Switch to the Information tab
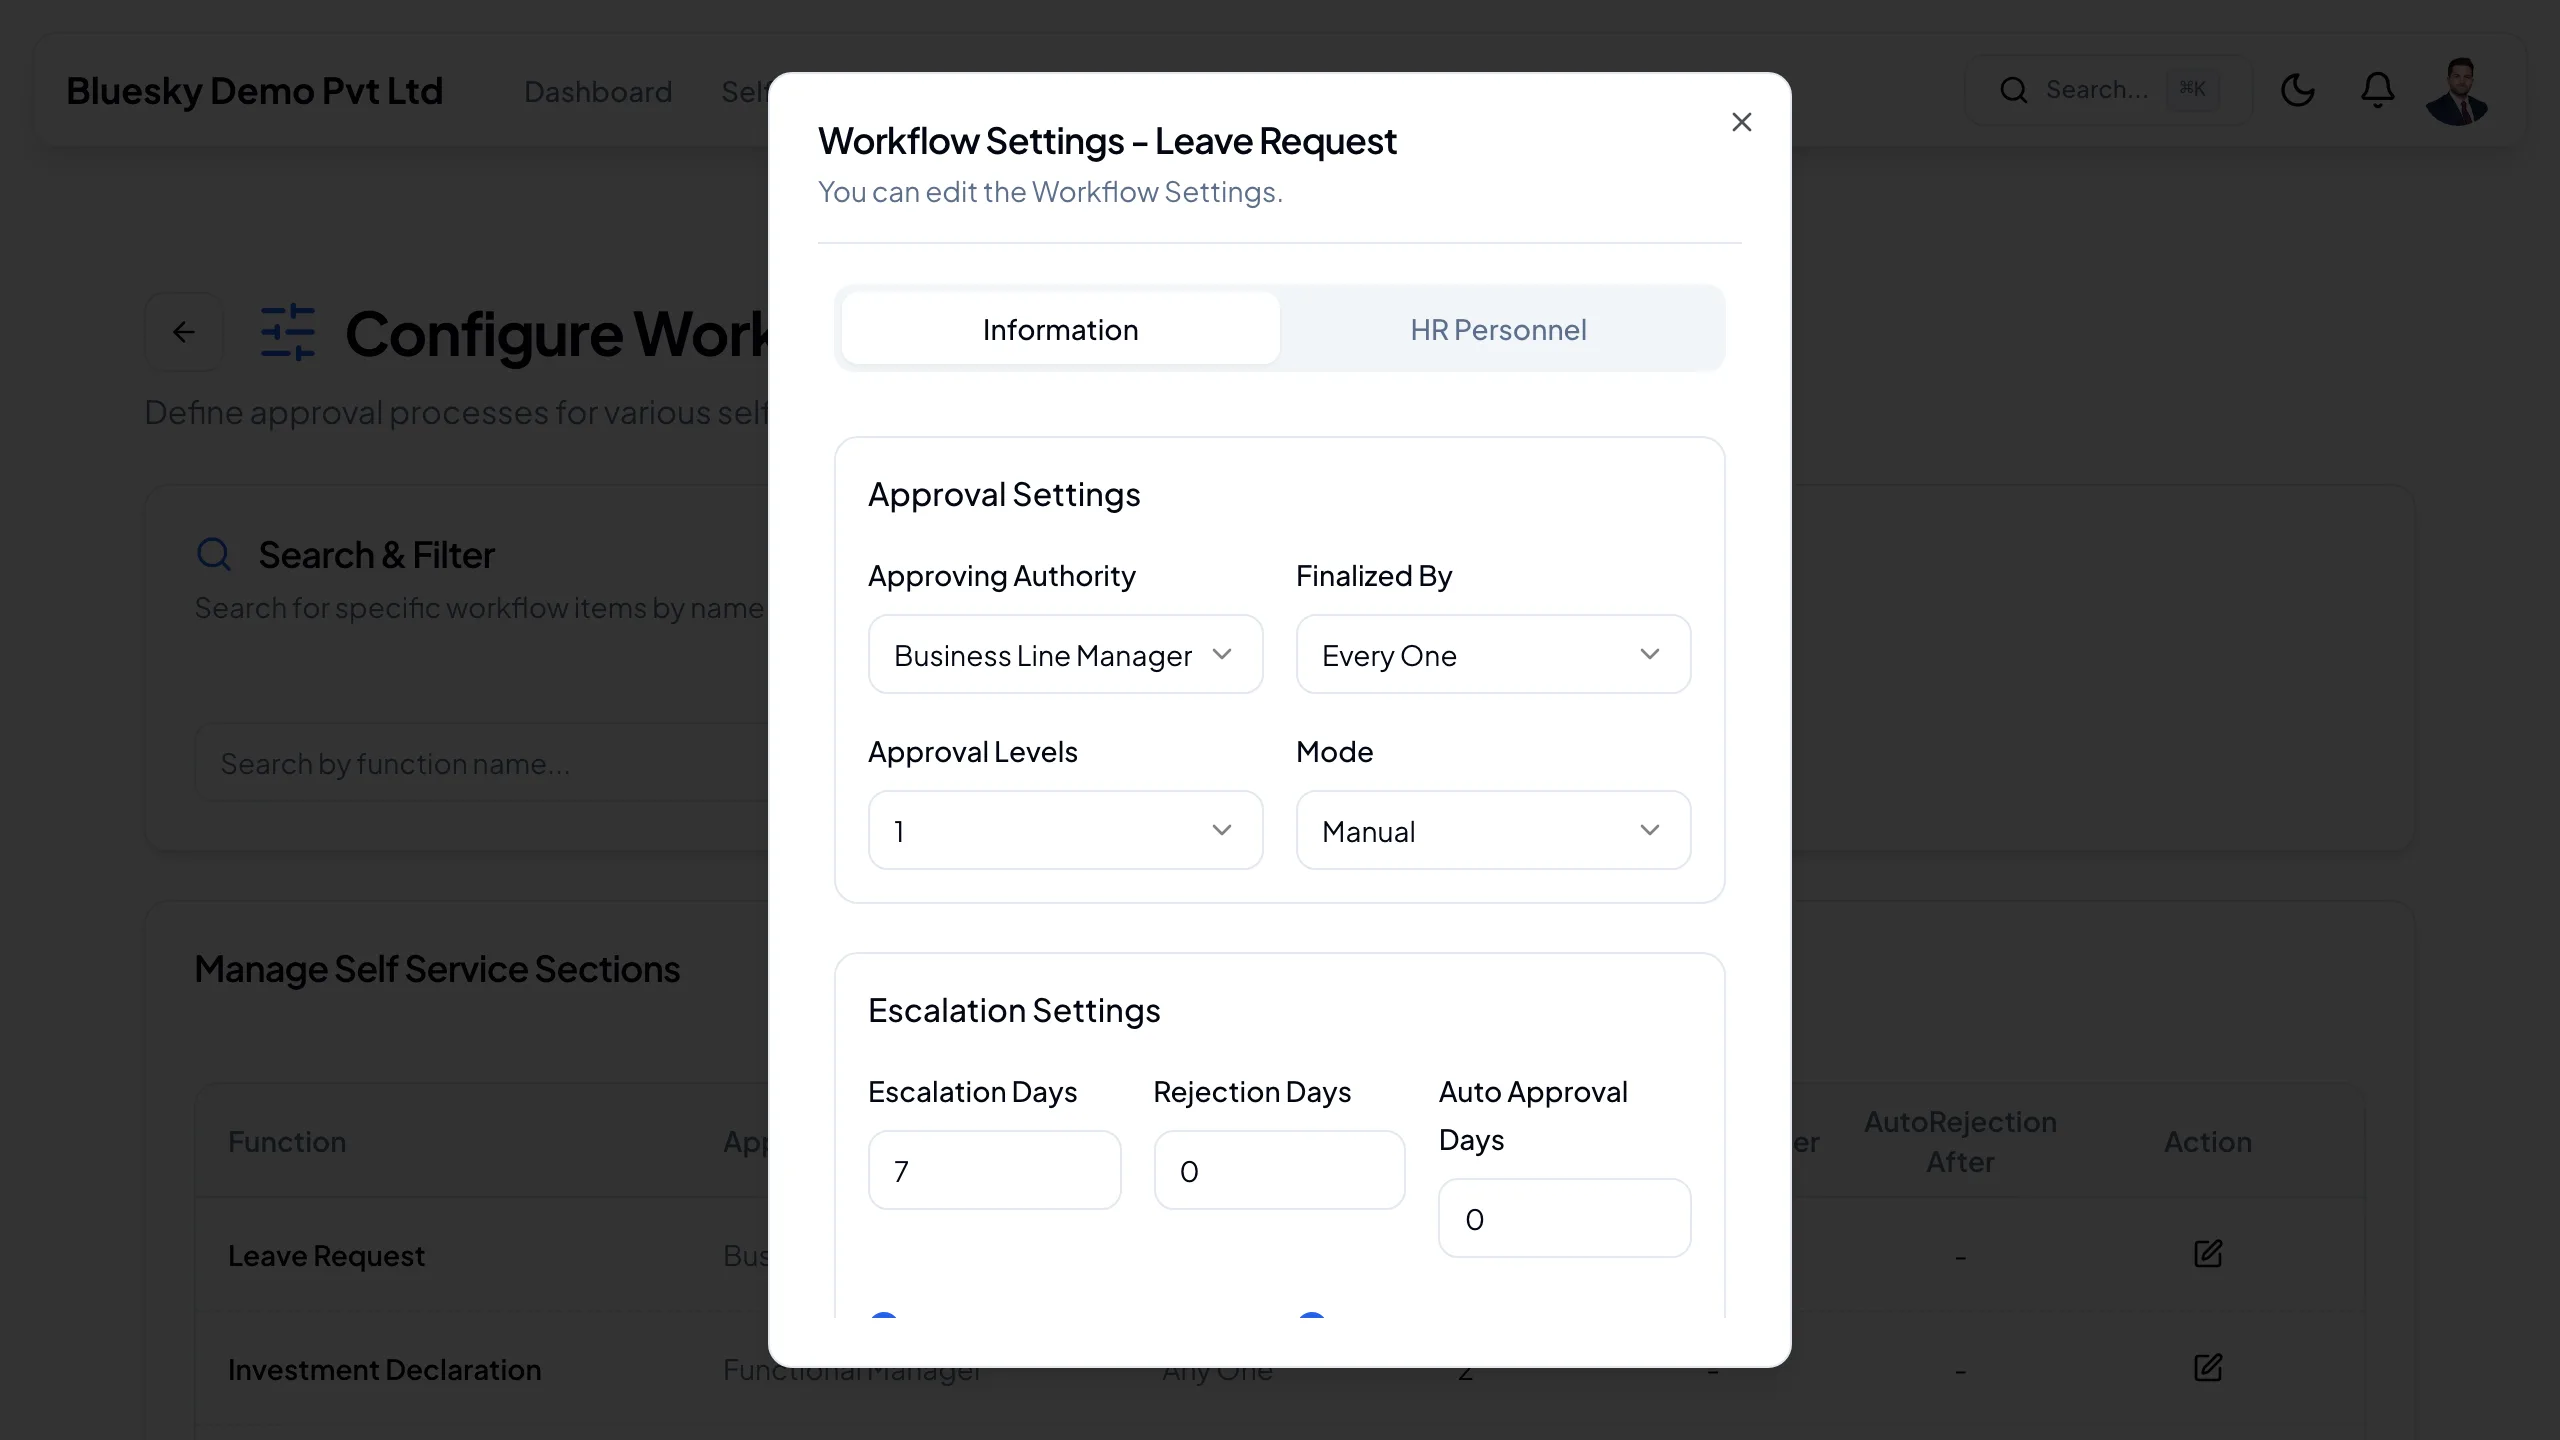 click(1060, 329)
